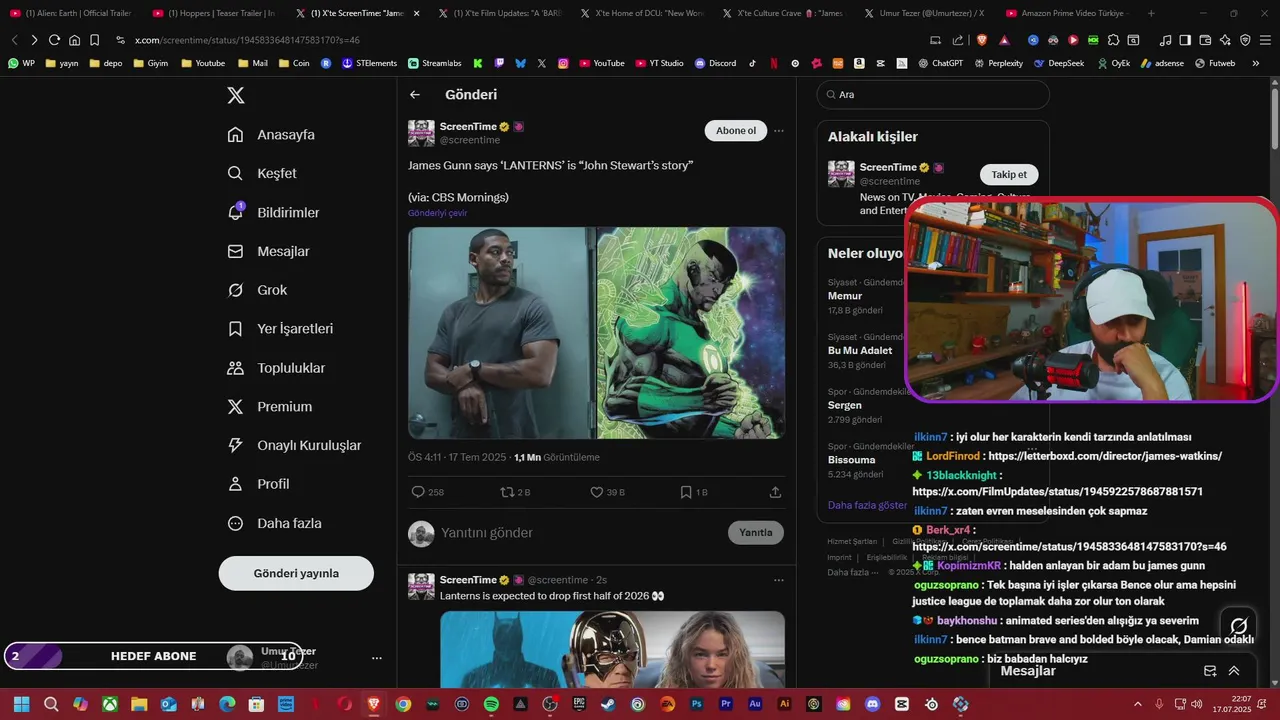Click the Yanıtla reply button
Viewport: 1280px width, 720px height.
click(x=756, y=533)
